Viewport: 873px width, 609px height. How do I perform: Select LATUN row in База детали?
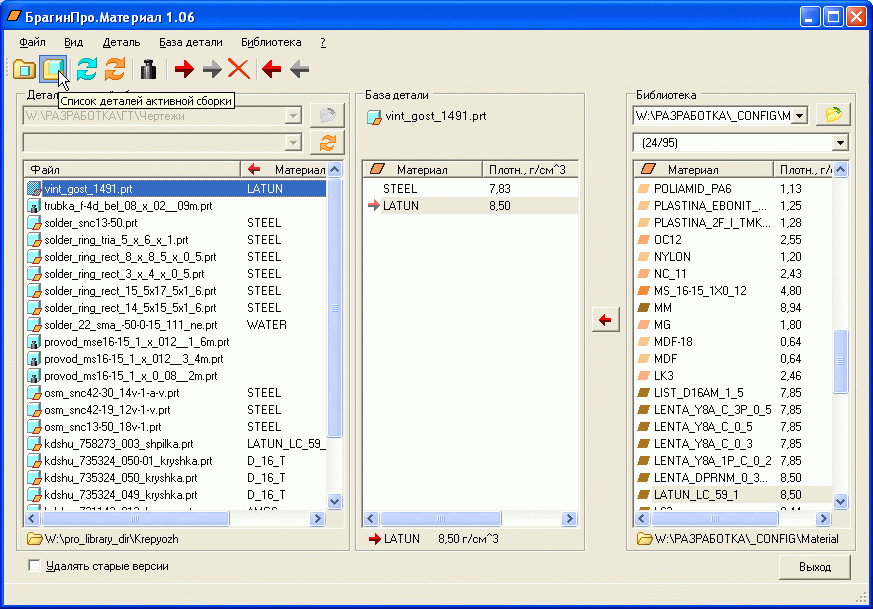(470, 206)
